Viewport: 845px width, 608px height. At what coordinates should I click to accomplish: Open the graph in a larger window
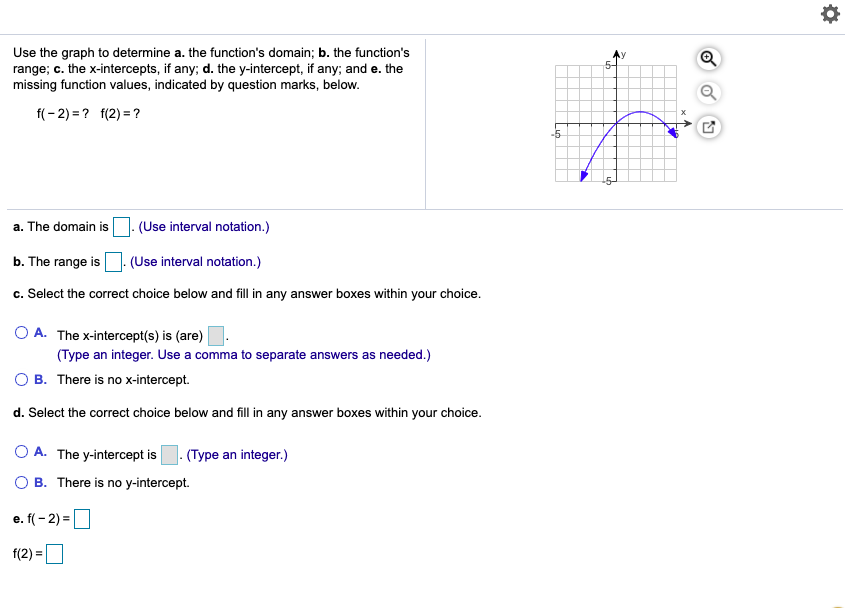tap(707, 127)
